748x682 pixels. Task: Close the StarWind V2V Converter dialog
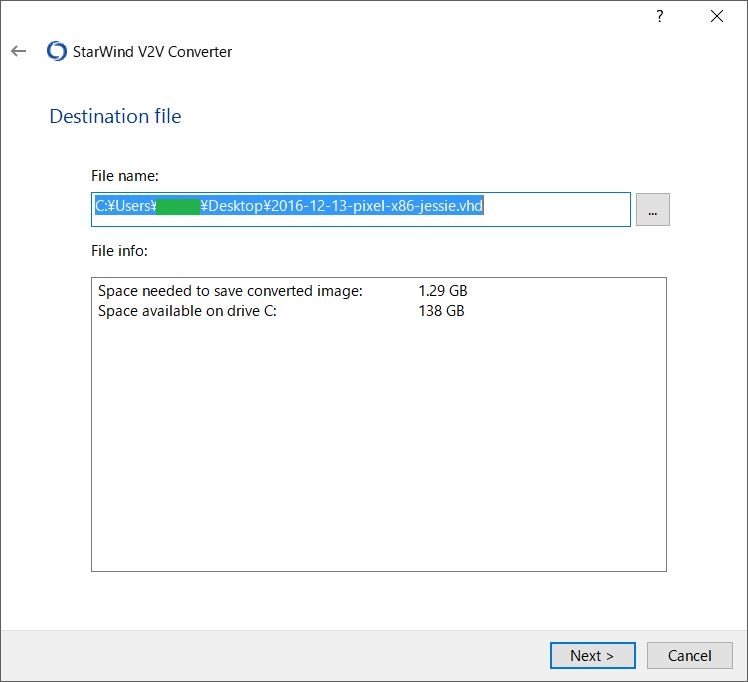pyautogui.click(x=717, y=17)
